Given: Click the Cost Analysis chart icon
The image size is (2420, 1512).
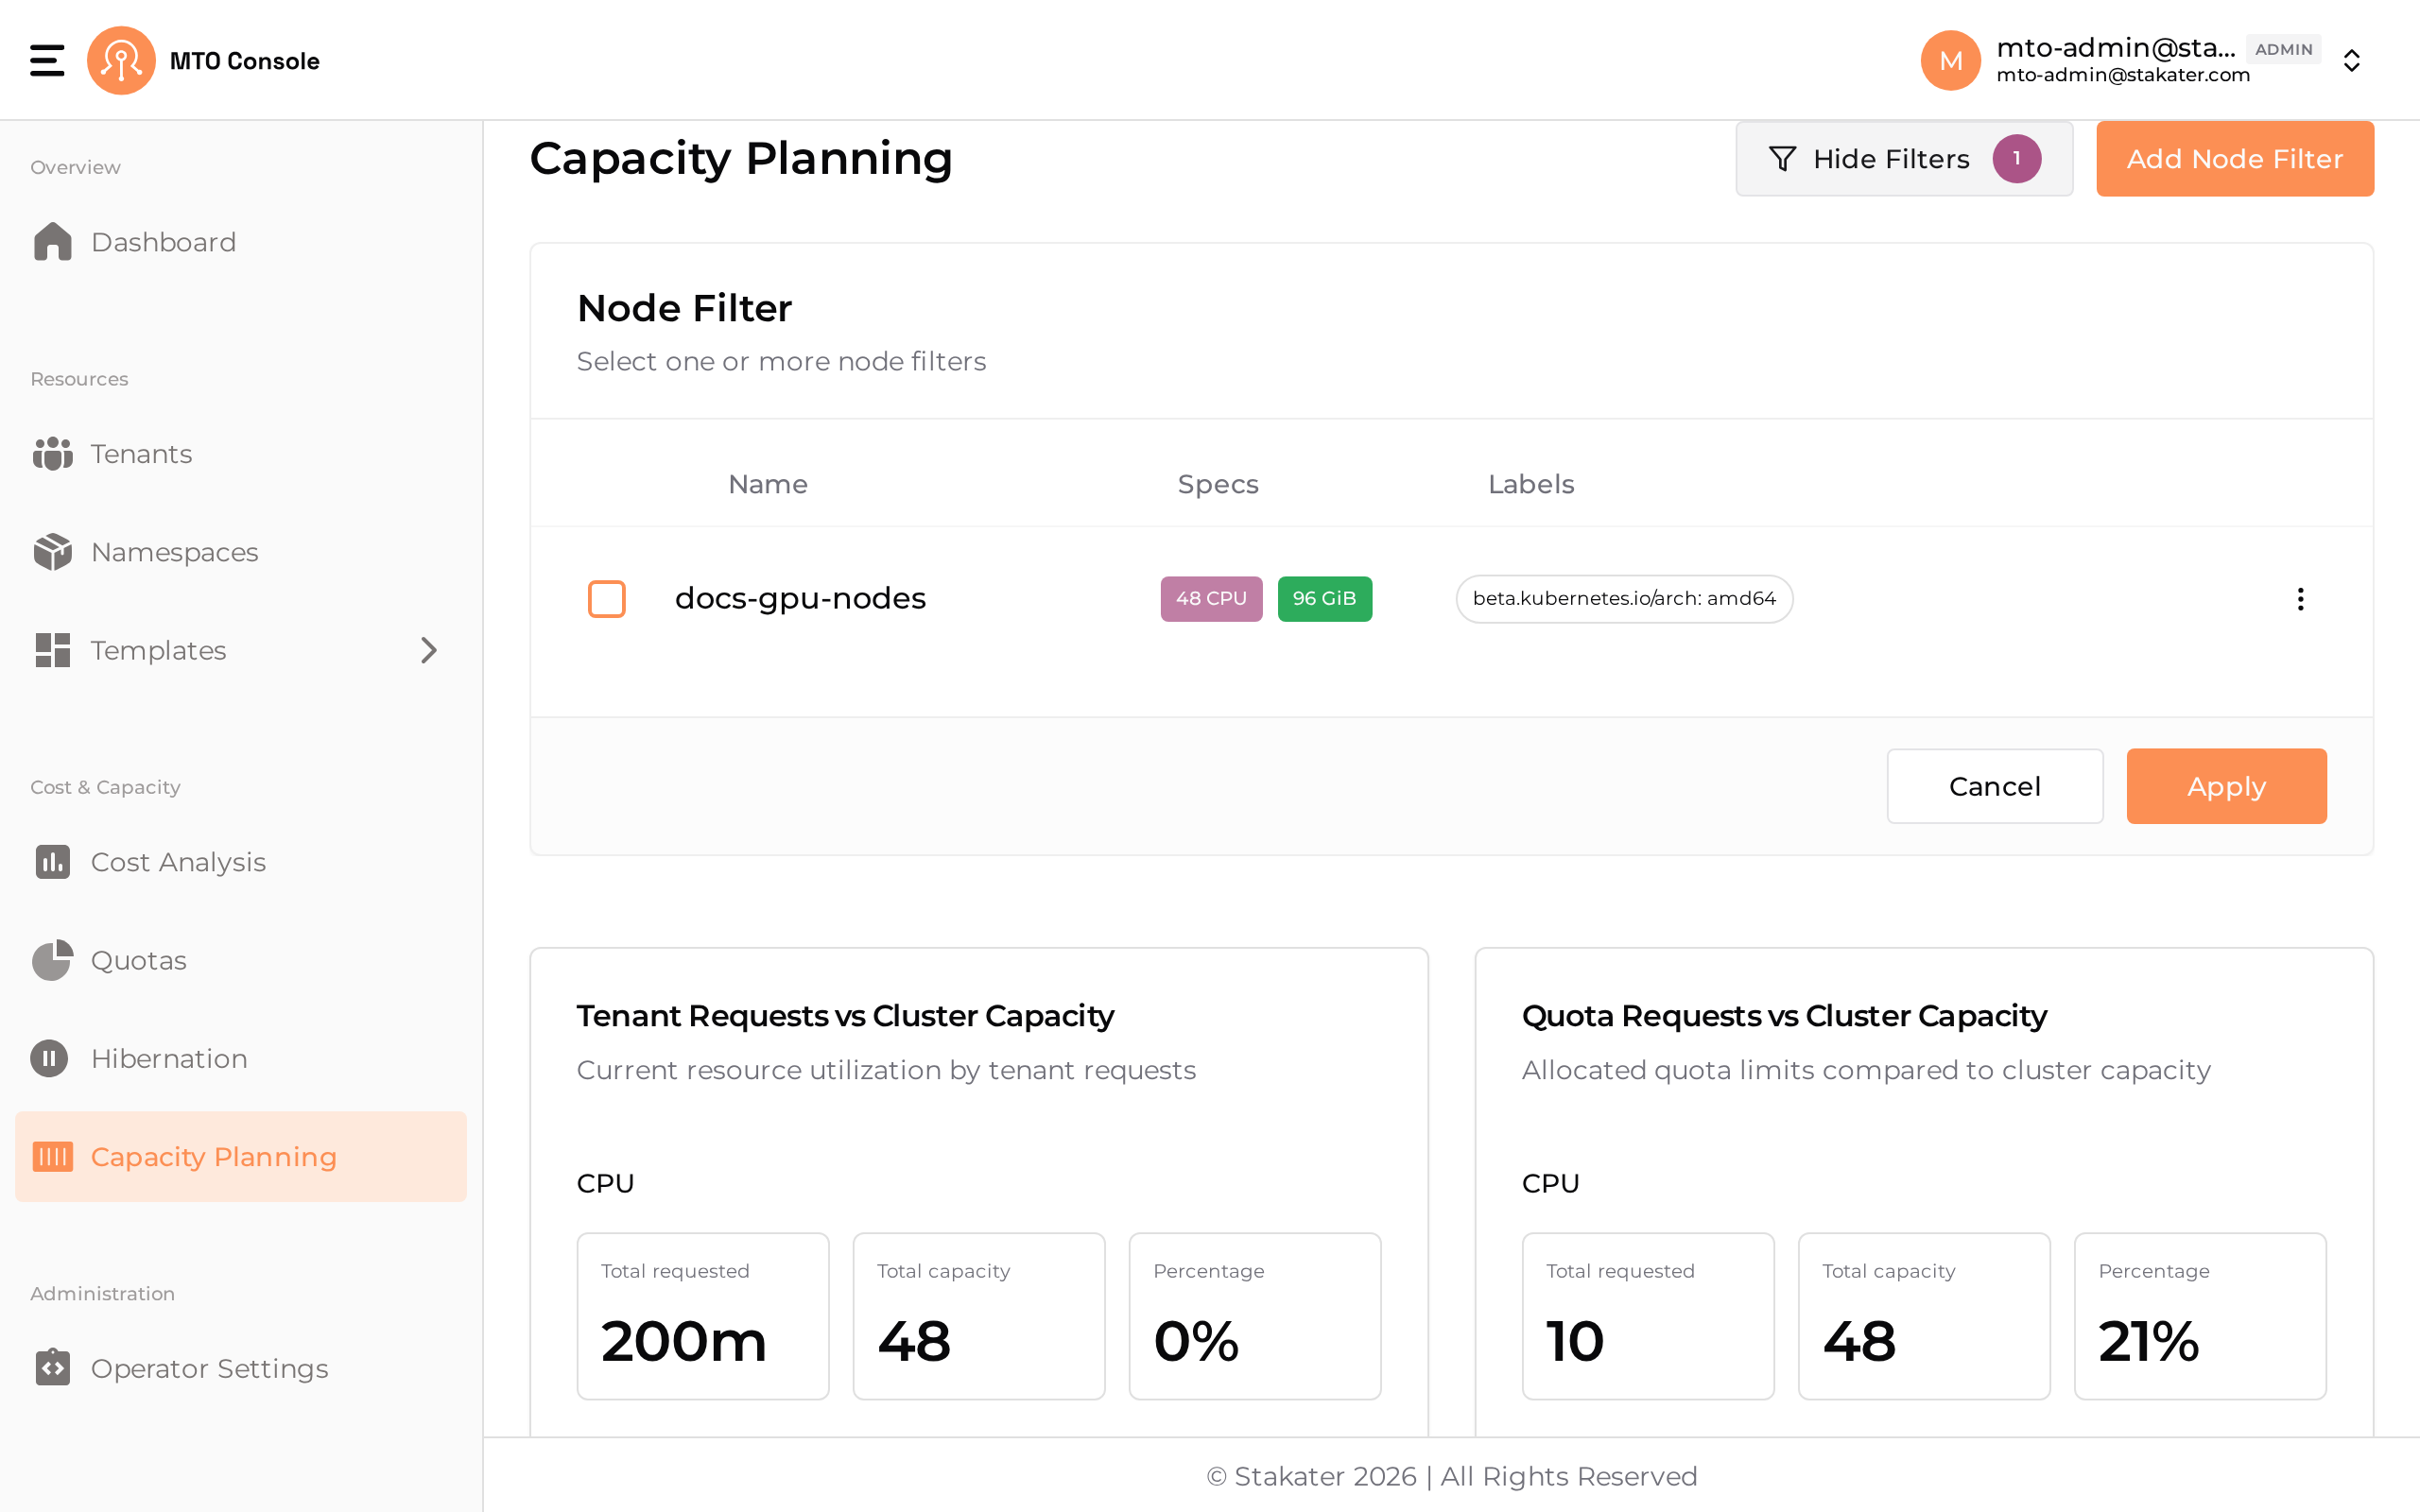Looking at the screenshot, I should click(x=52, y=862).
